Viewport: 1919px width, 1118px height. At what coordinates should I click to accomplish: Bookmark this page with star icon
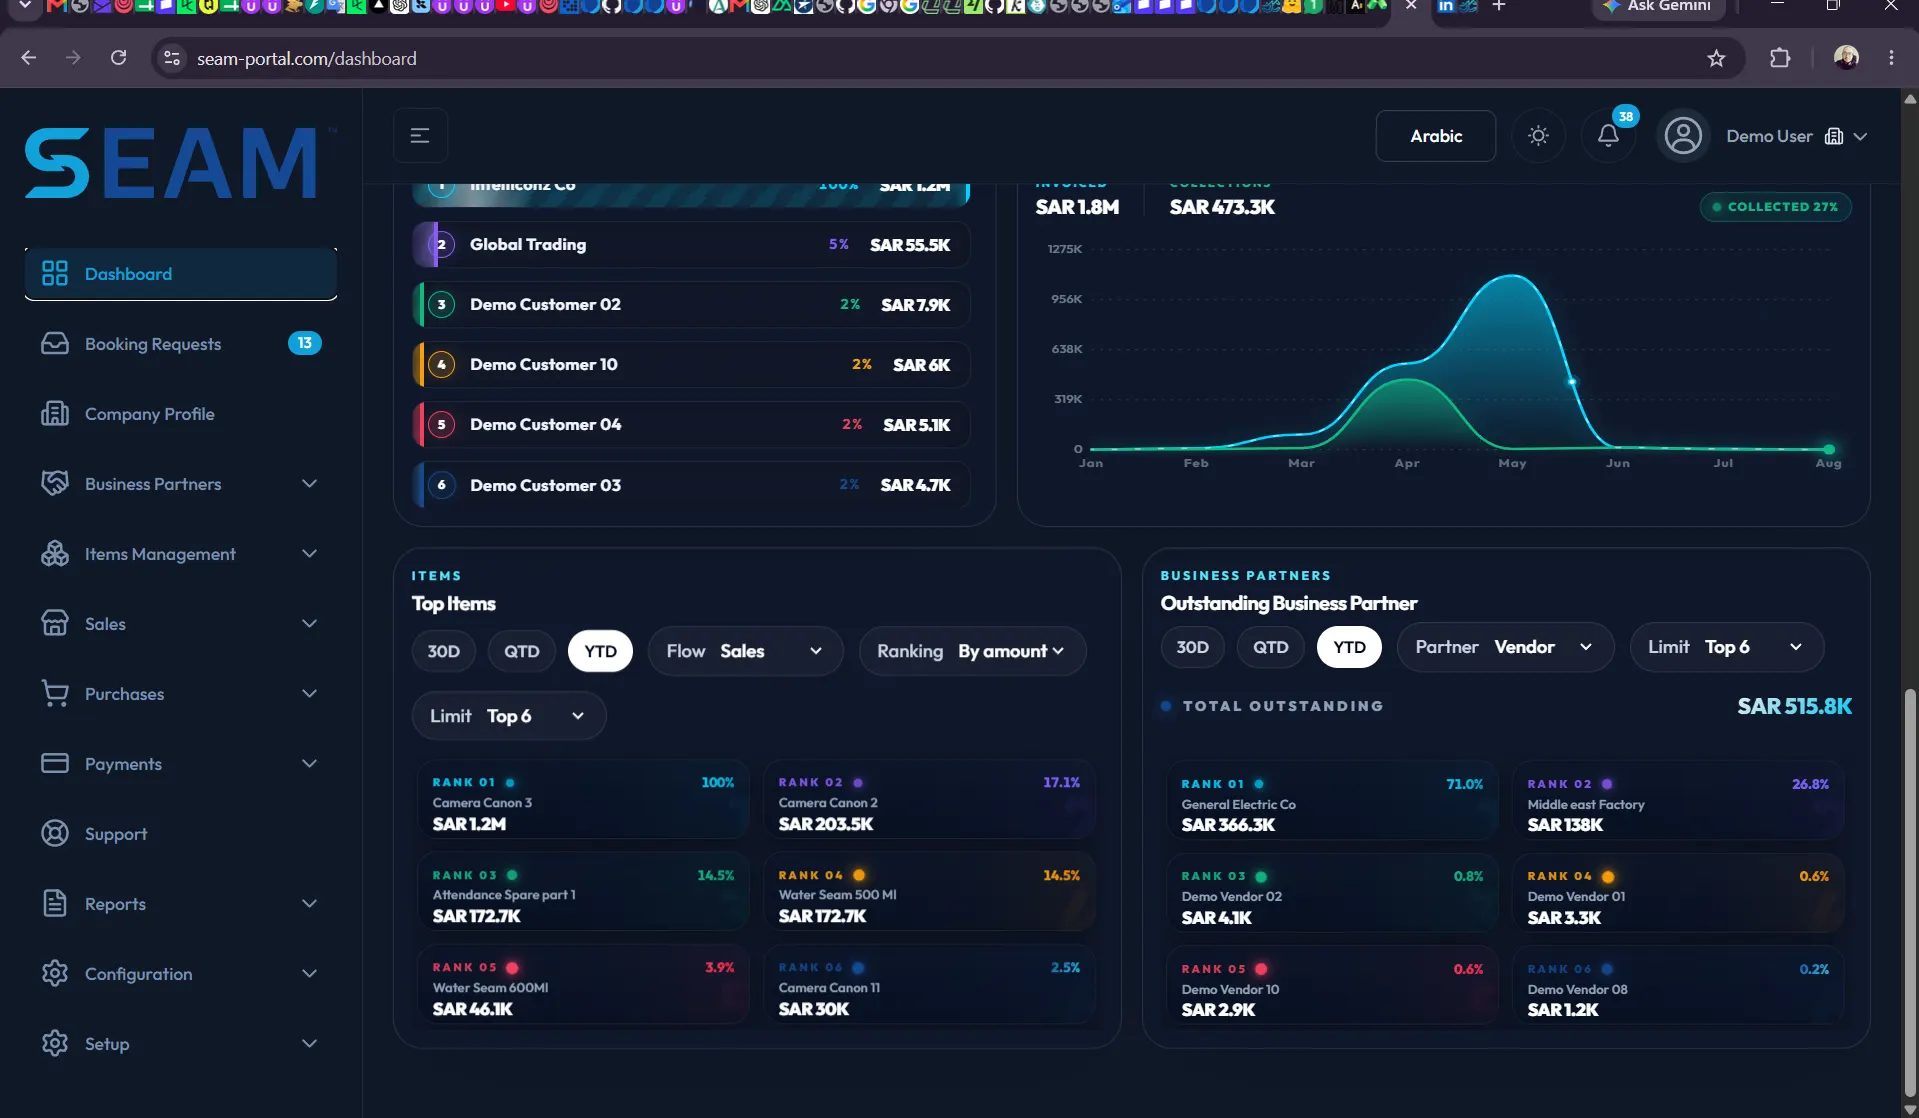(x=1716, y=58)
